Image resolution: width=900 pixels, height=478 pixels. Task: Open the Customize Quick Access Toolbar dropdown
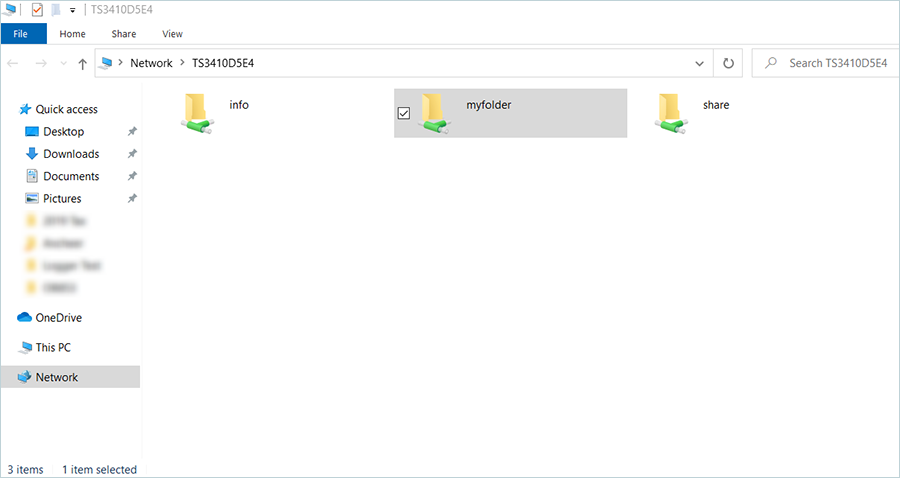(x=72, y=10)
